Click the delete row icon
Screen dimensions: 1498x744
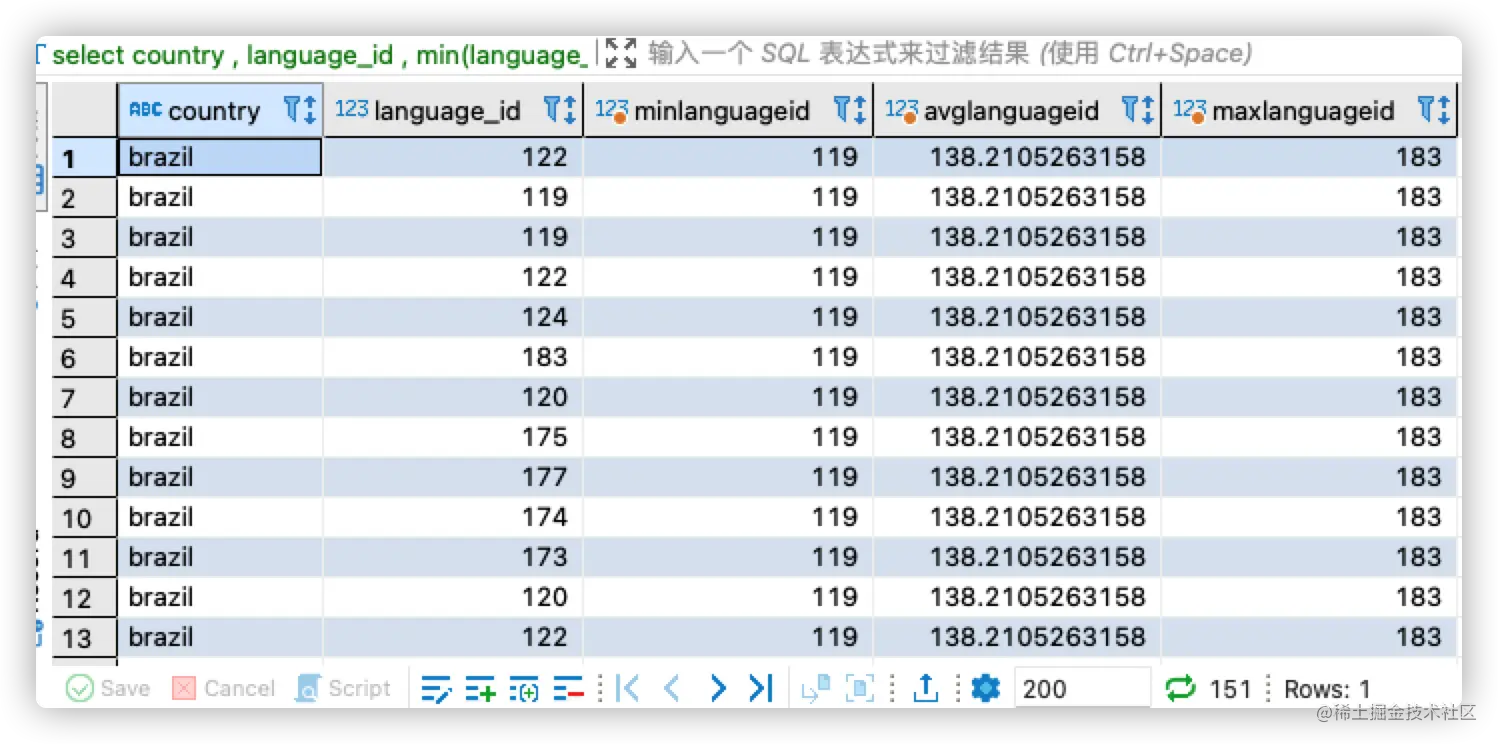(x=568, y=688)
